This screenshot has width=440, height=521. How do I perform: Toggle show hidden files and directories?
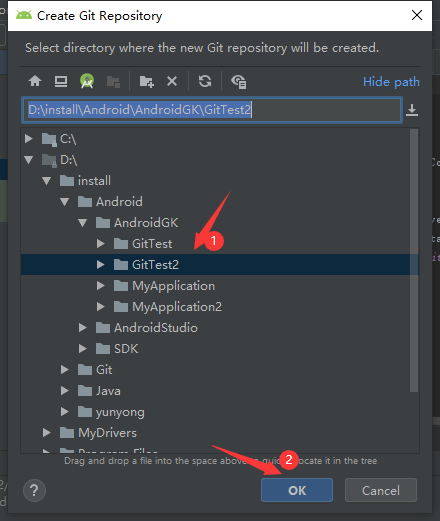point(238,81)
